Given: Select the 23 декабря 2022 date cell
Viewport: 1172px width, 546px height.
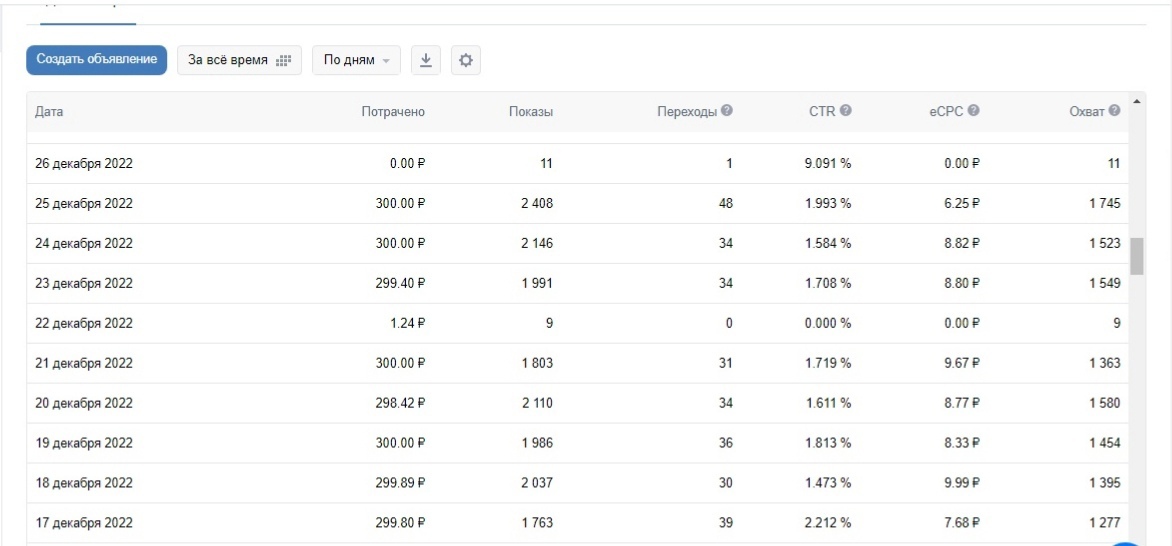Looking at the screenshot, I should [84, 283].
